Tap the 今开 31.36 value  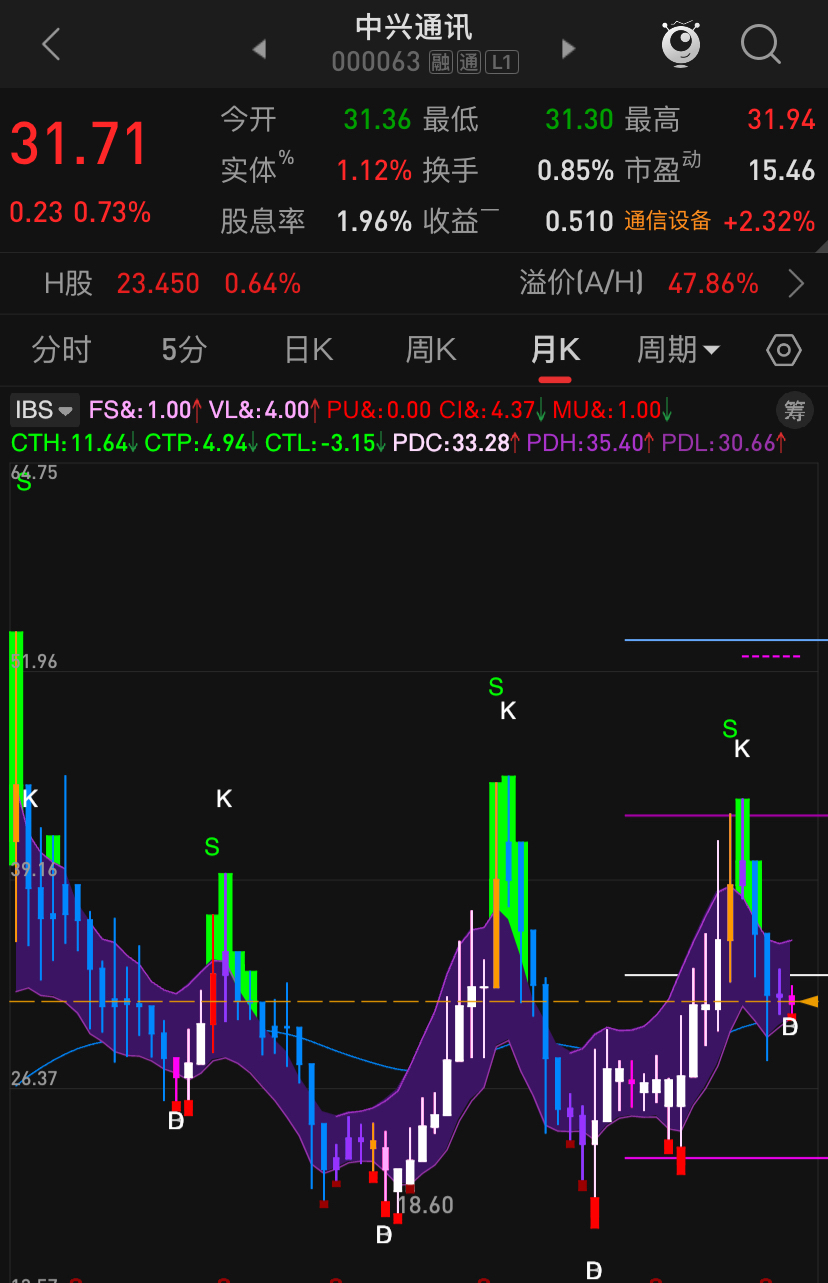[x=377, y=120]
